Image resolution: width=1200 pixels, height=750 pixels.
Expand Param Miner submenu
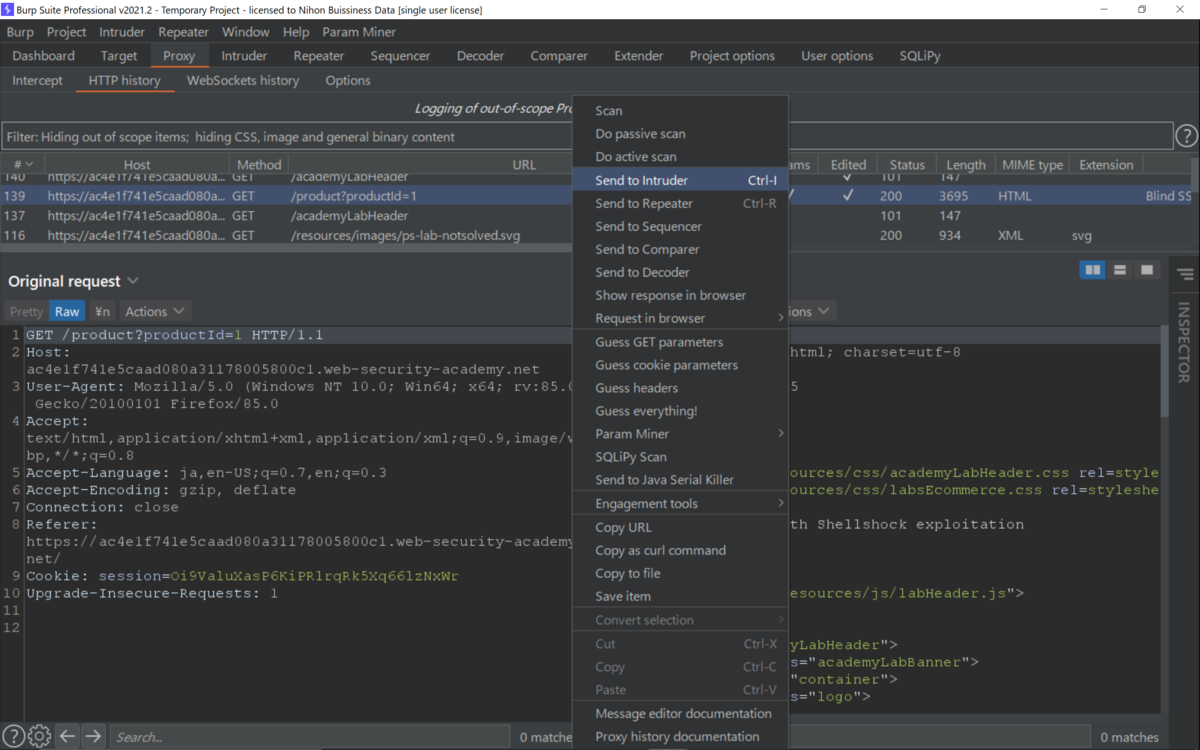pos(680,434)
